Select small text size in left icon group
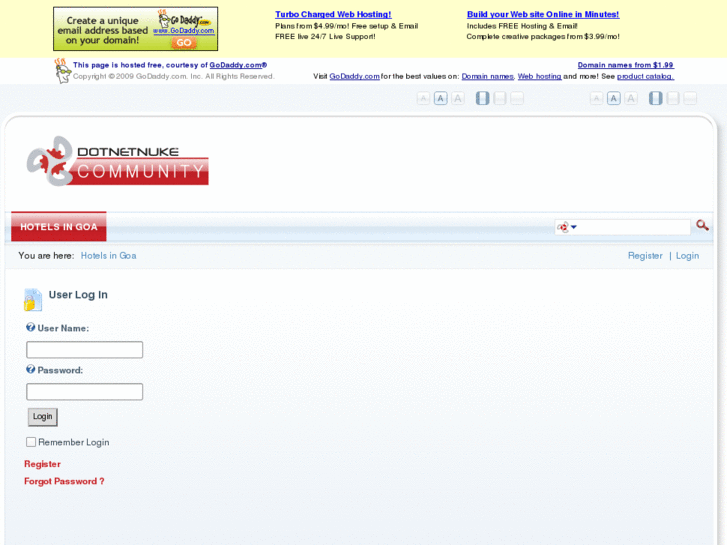Screen dimensions: 727x545 (423, 98)
